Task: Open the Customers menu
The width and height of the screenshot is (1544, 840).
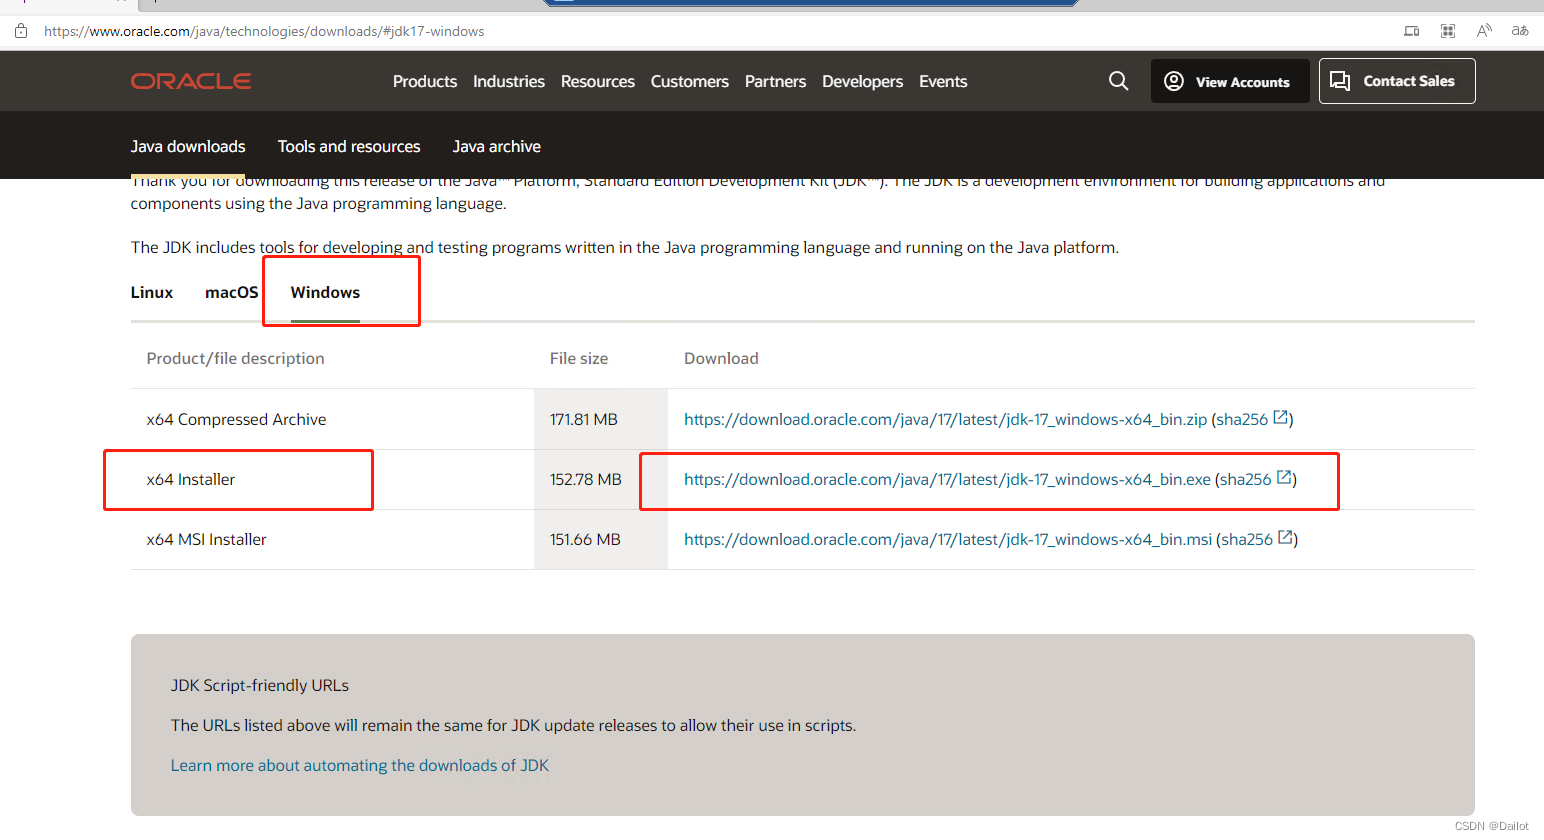Action: (x=690, y=81)
